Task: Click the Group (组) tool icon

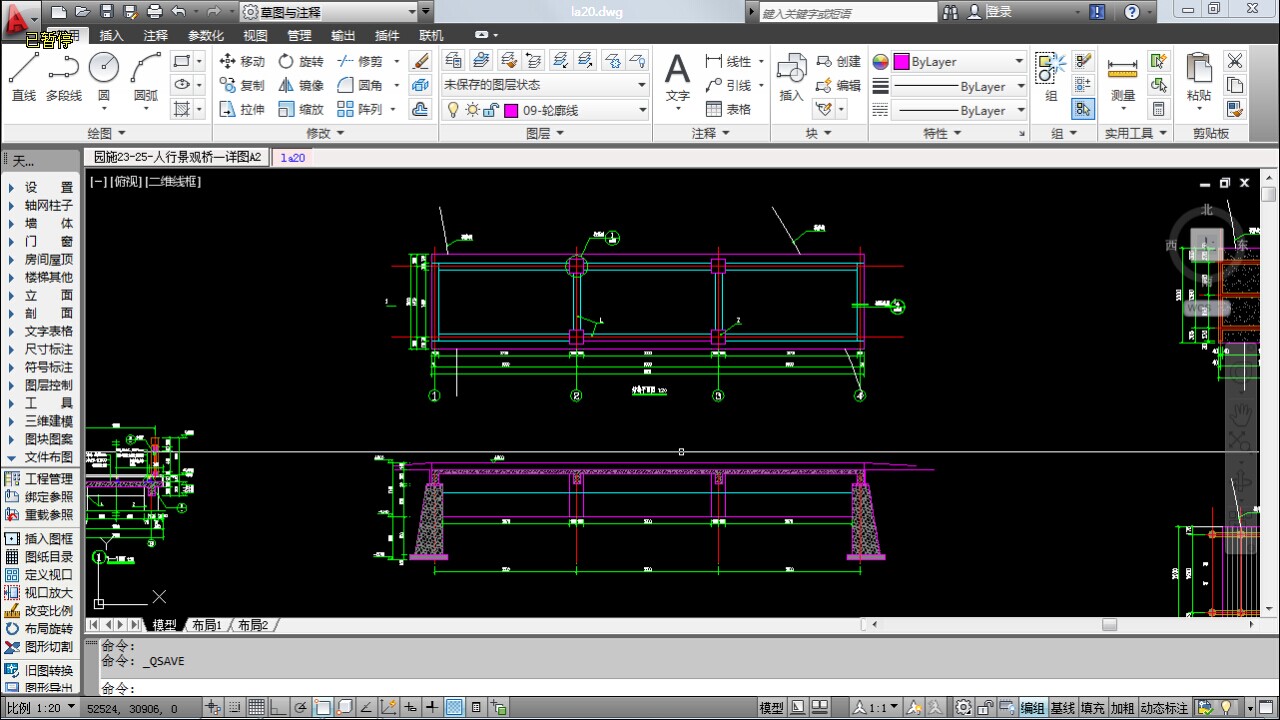Action: [1051, 78]
